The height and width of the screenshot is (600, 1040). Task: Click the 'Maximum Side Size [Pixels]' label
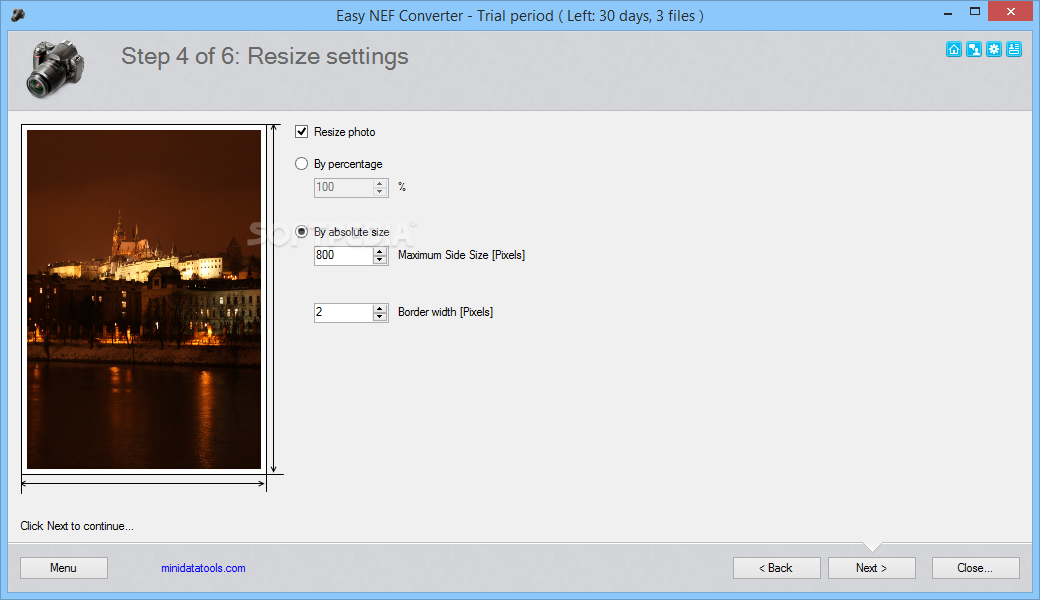coord(462,255)
